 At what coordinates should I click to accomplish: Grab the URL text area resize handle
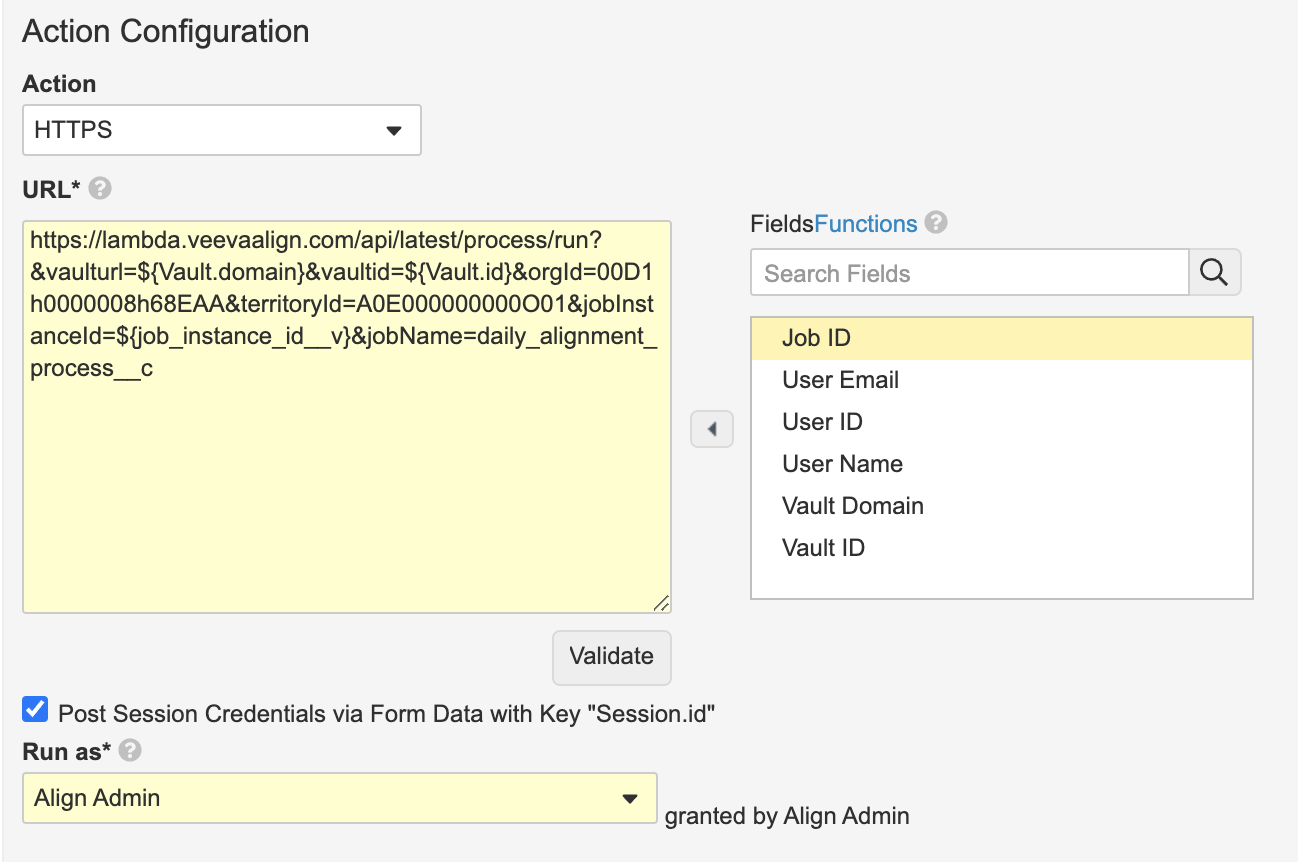click(x=661, y=603)
